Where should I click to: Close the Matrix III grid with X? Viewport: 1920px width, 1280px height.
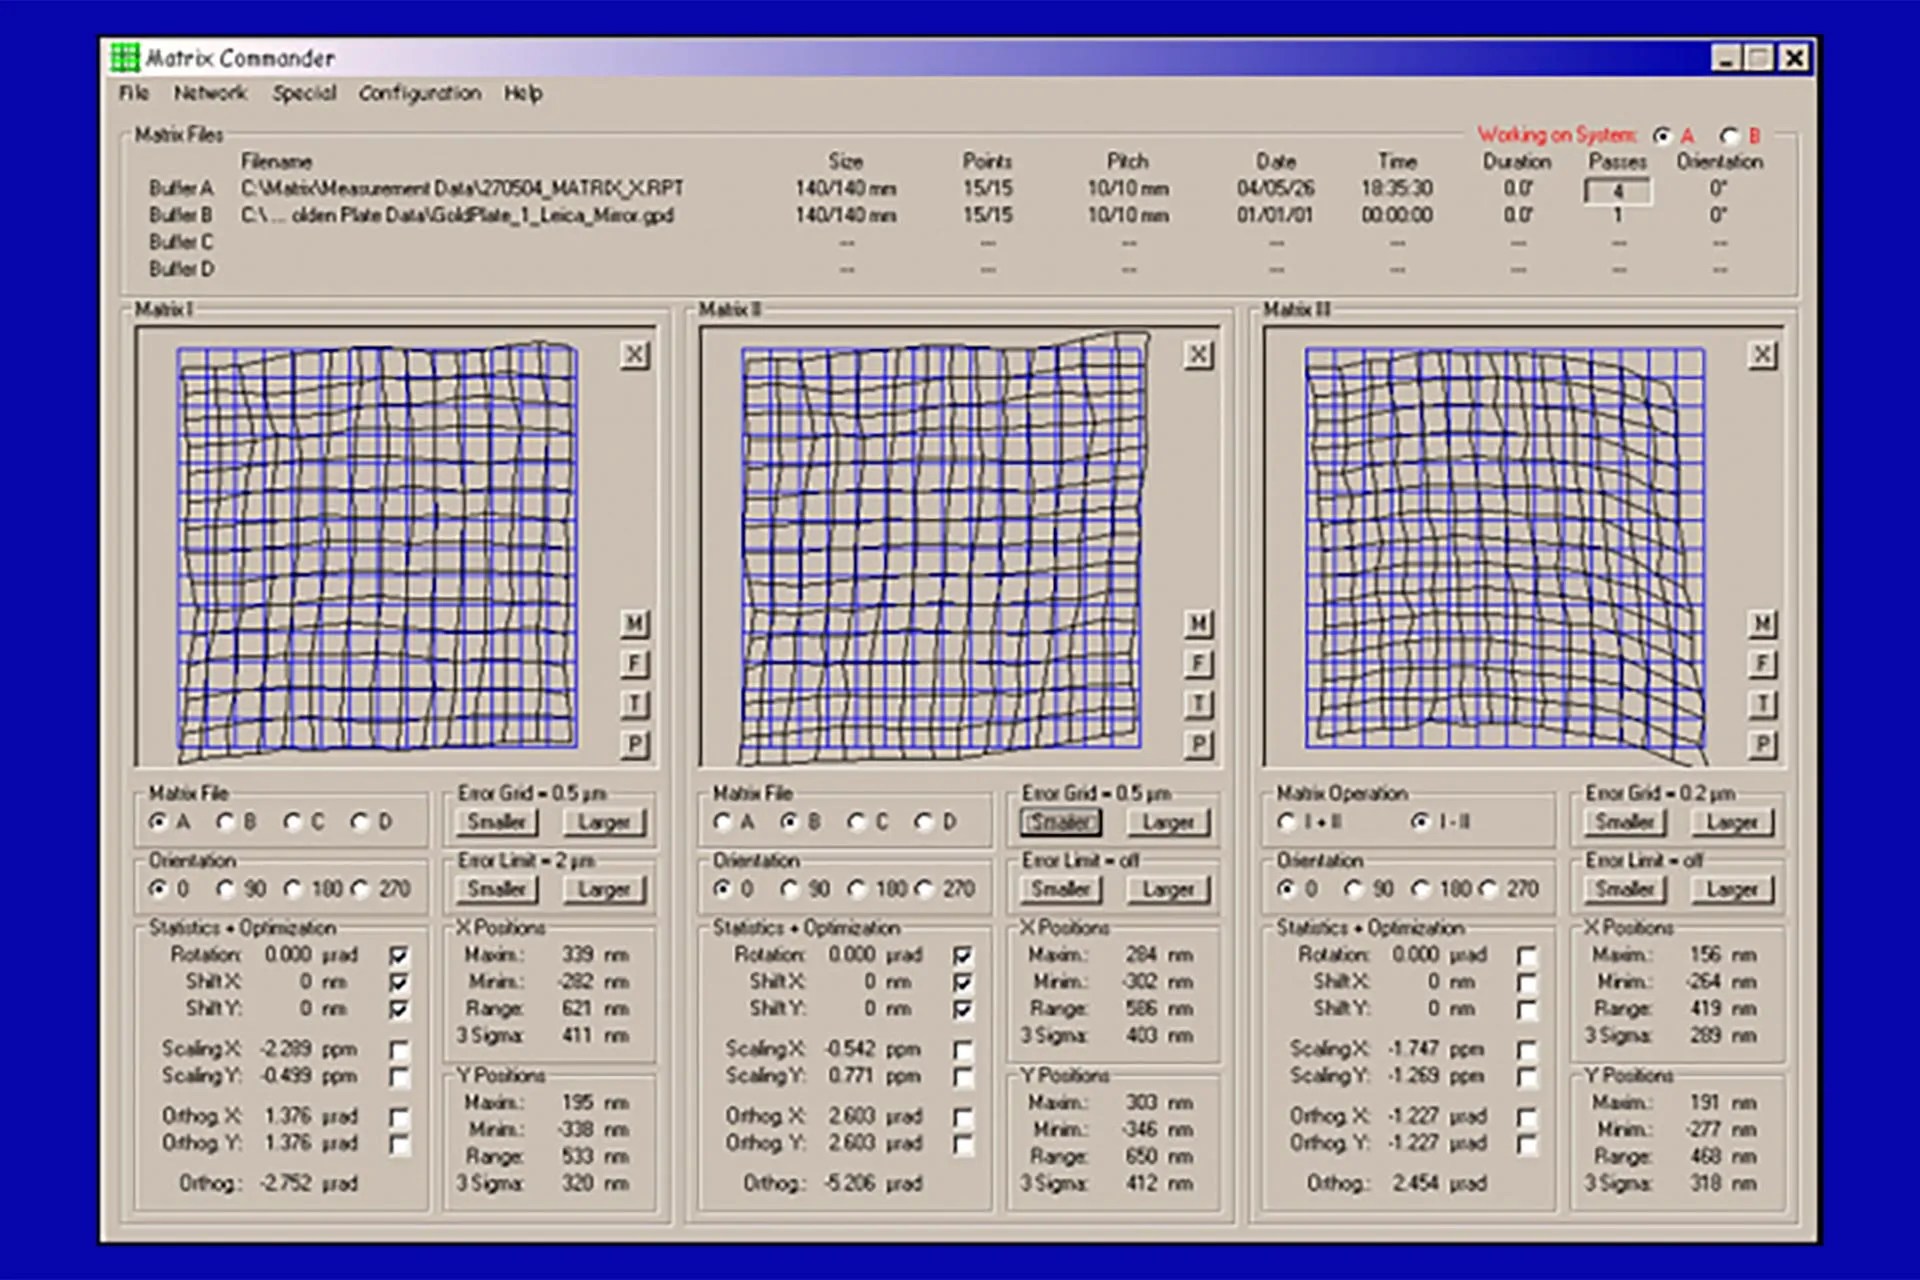pyautogui.click(x=1762, y=354)
